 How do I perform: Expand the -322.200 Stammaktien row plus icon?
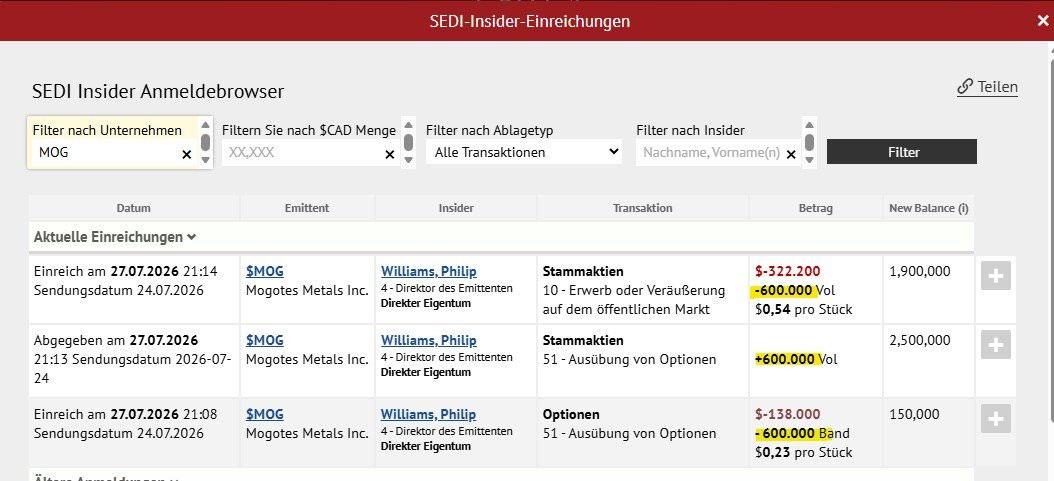coord(996,275)
